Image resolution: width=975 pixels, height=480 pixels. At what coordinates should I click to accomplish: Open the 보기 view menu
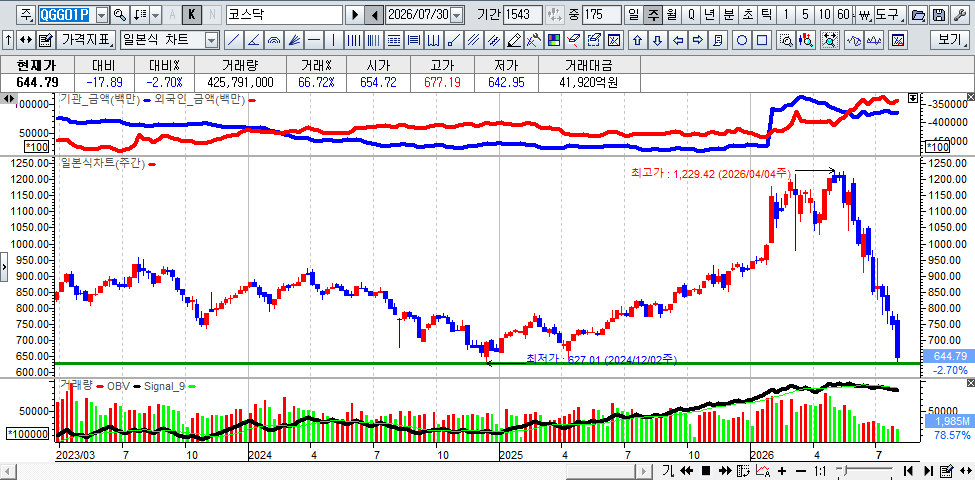point(950,40)
